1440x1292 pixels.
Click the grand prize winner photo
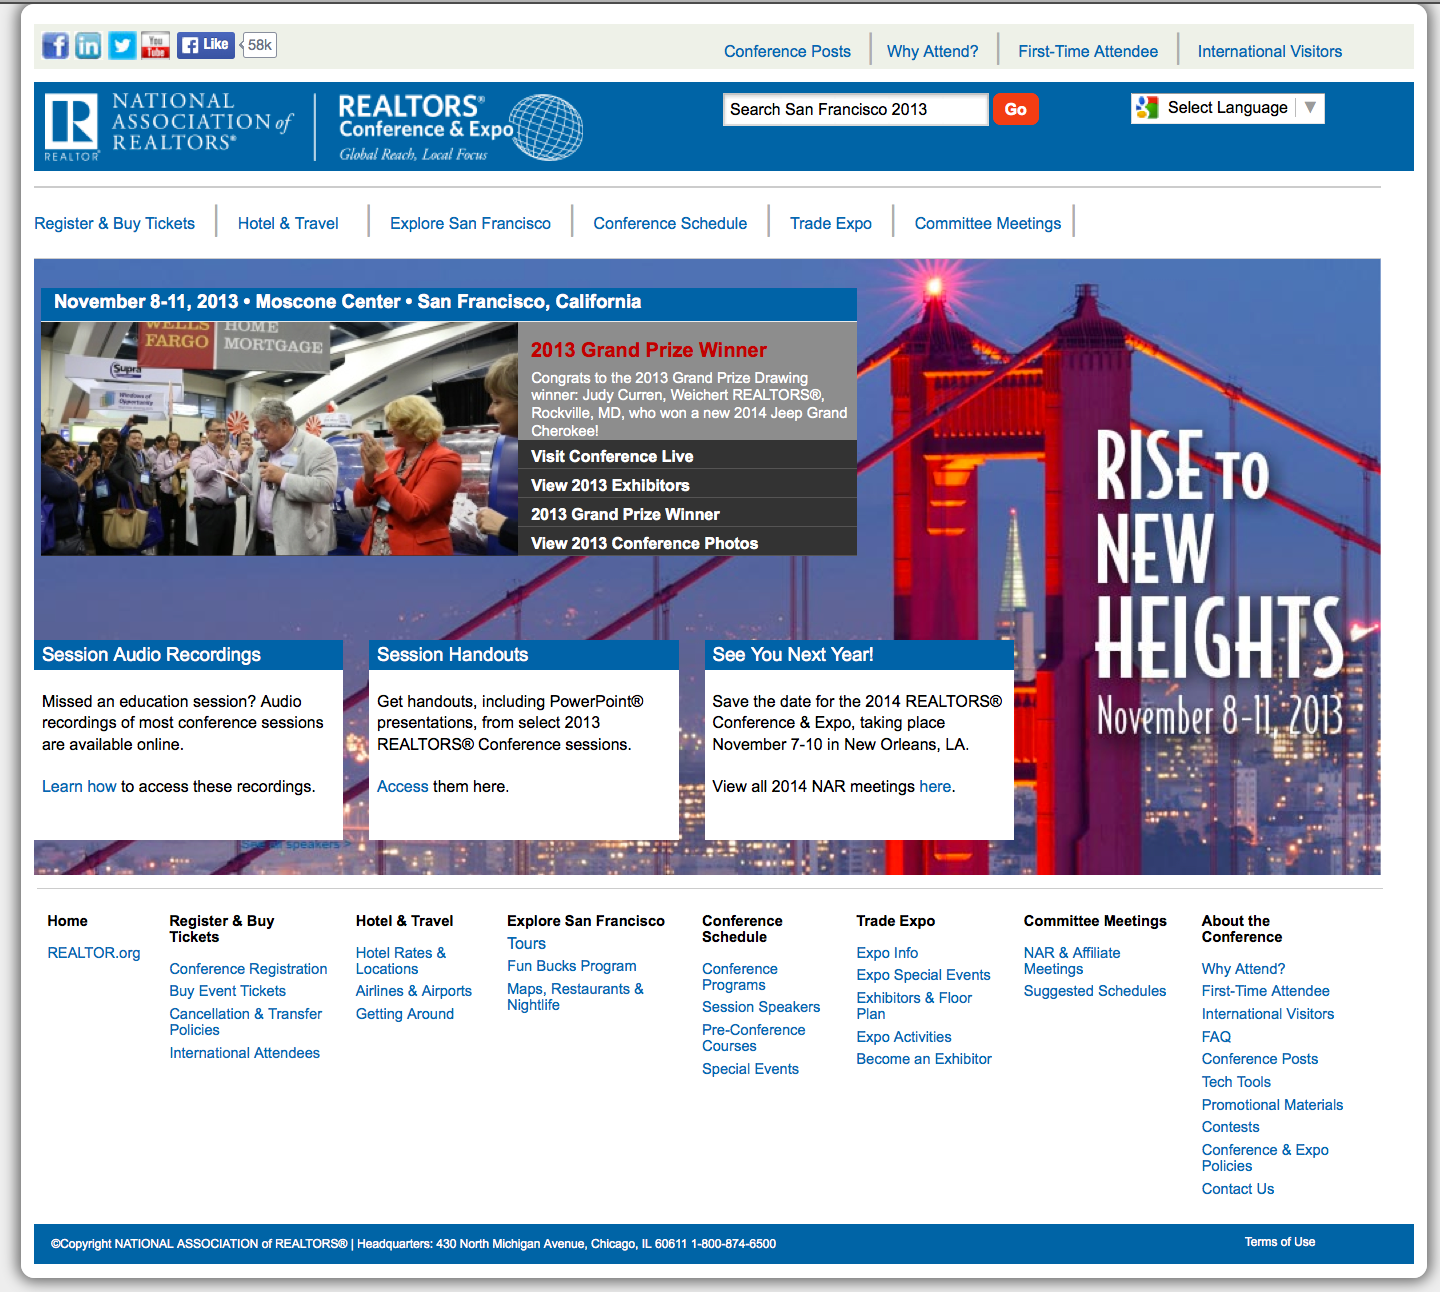[279, 438]
